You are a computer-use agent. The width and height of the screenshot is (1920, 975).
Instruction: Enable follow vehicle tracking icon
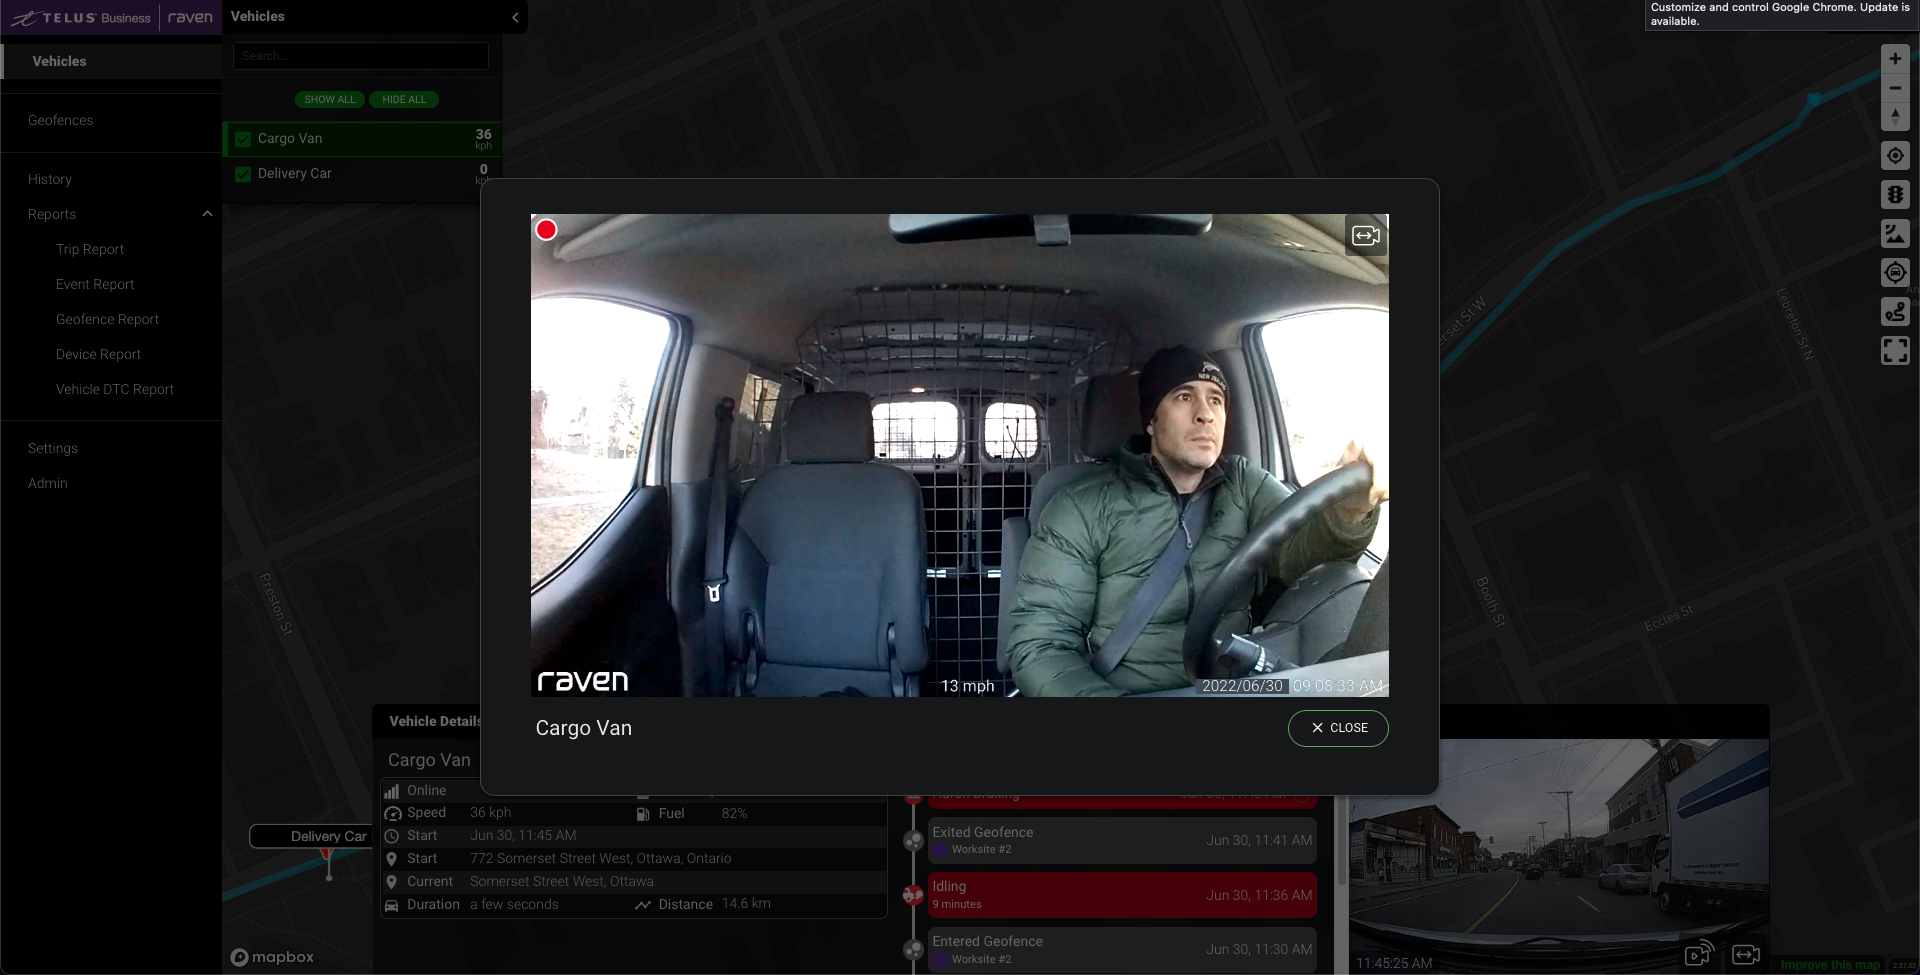coord(1895,273)
